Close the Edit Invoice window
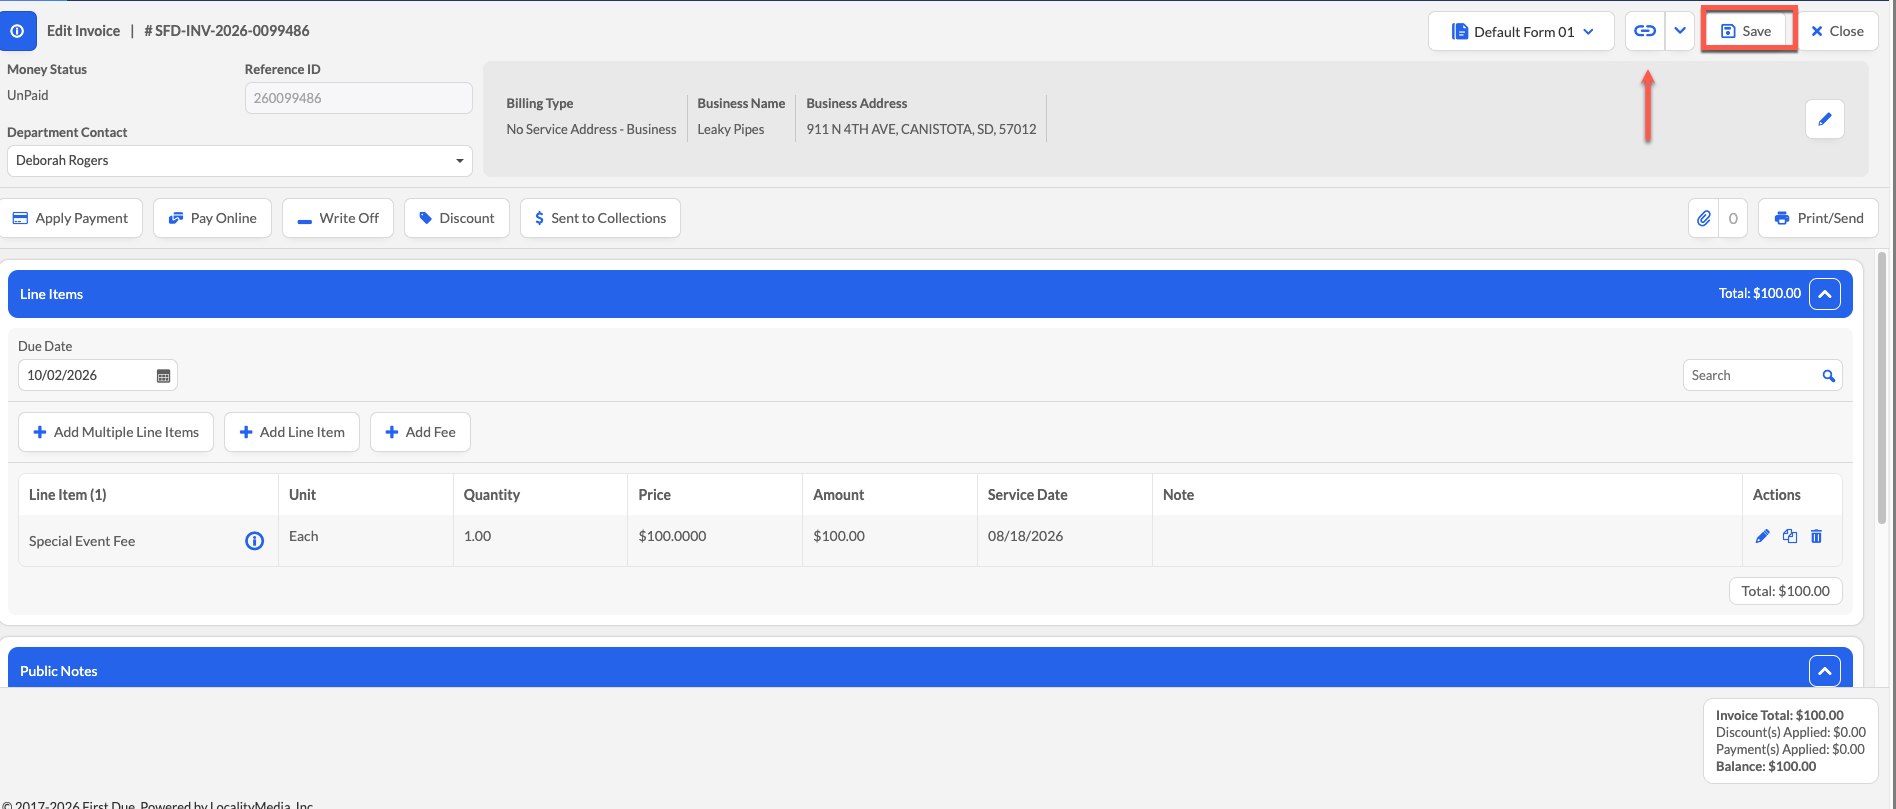Viewport: 1896px width, 809px height. (1837, 31)
